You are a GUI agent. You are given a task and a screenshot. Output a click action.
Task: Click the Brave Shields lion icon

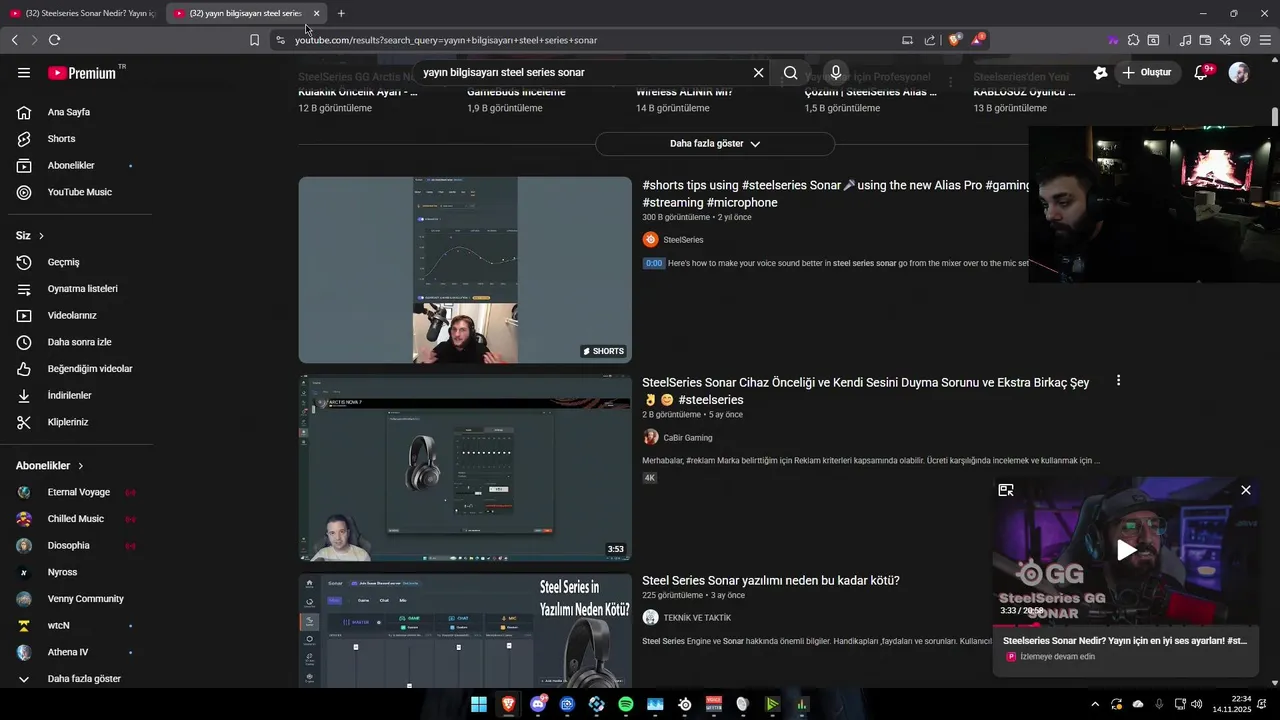[955, 40]
